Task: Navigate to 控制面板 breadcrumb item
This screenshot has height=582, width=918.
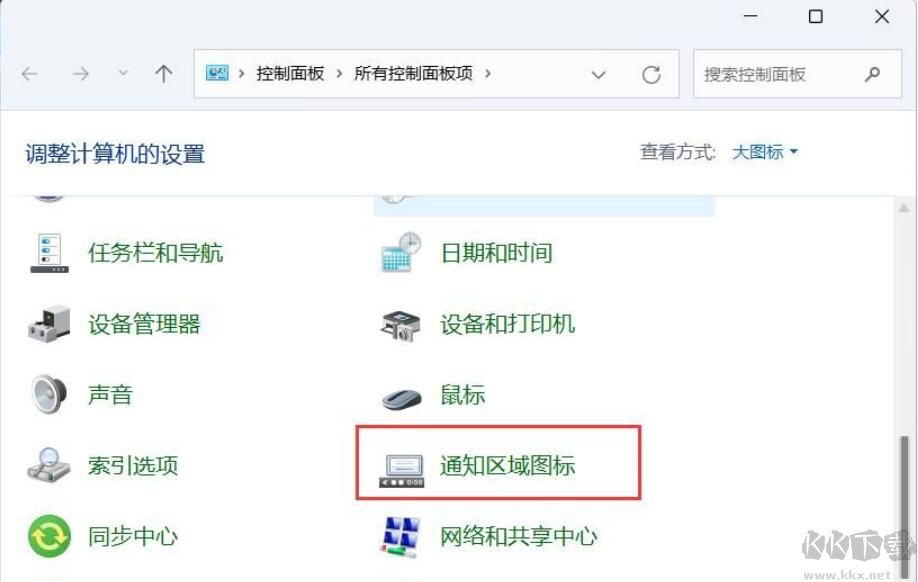Action: [289, 73]
